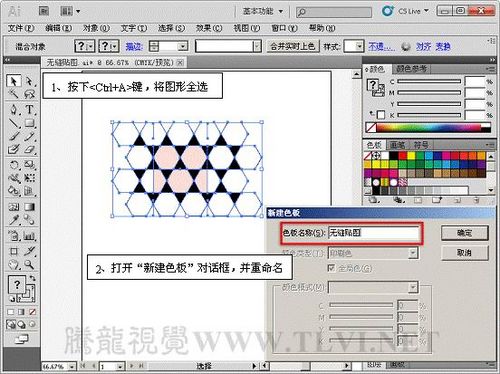This screenshot has height=374, width=500.
Task: Select the Rectangle tool
Action: pos(30,123)
